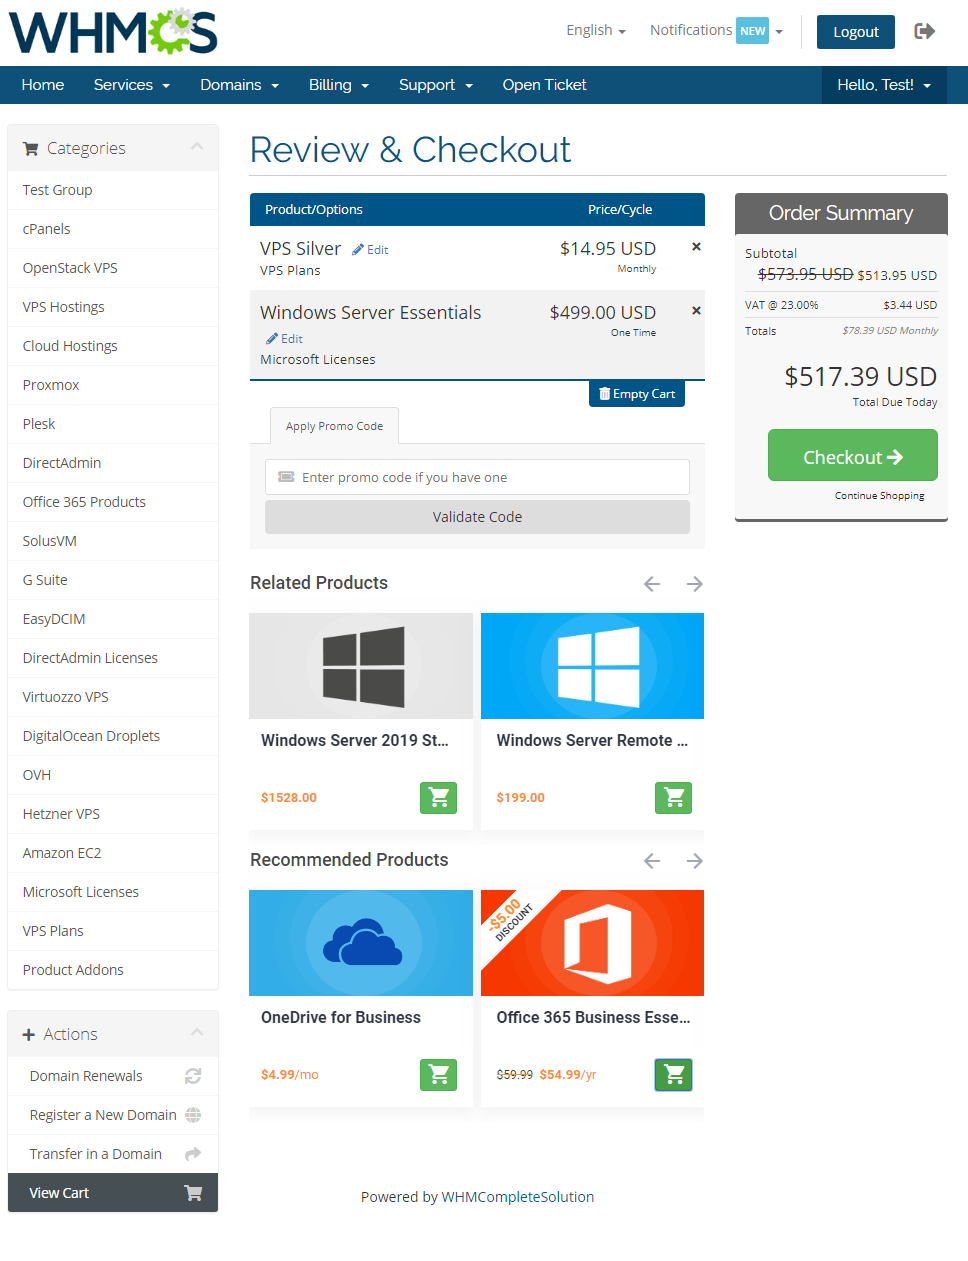Click the Actions plus icon
The height and width of the screenshot is (1261, 968).
tap(29, 1035)
